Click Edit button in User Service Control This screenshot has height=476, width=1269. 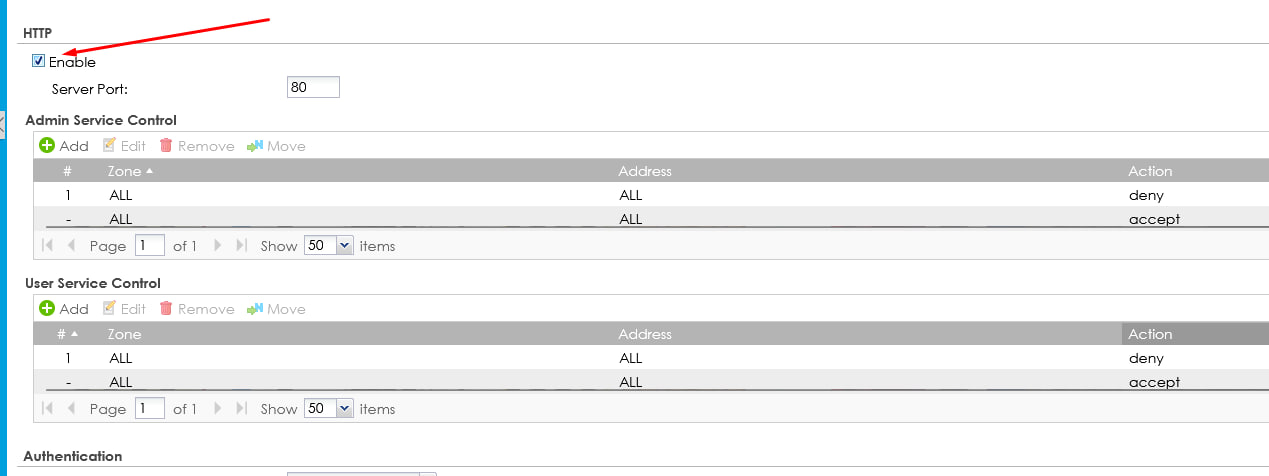coord(124,309)
